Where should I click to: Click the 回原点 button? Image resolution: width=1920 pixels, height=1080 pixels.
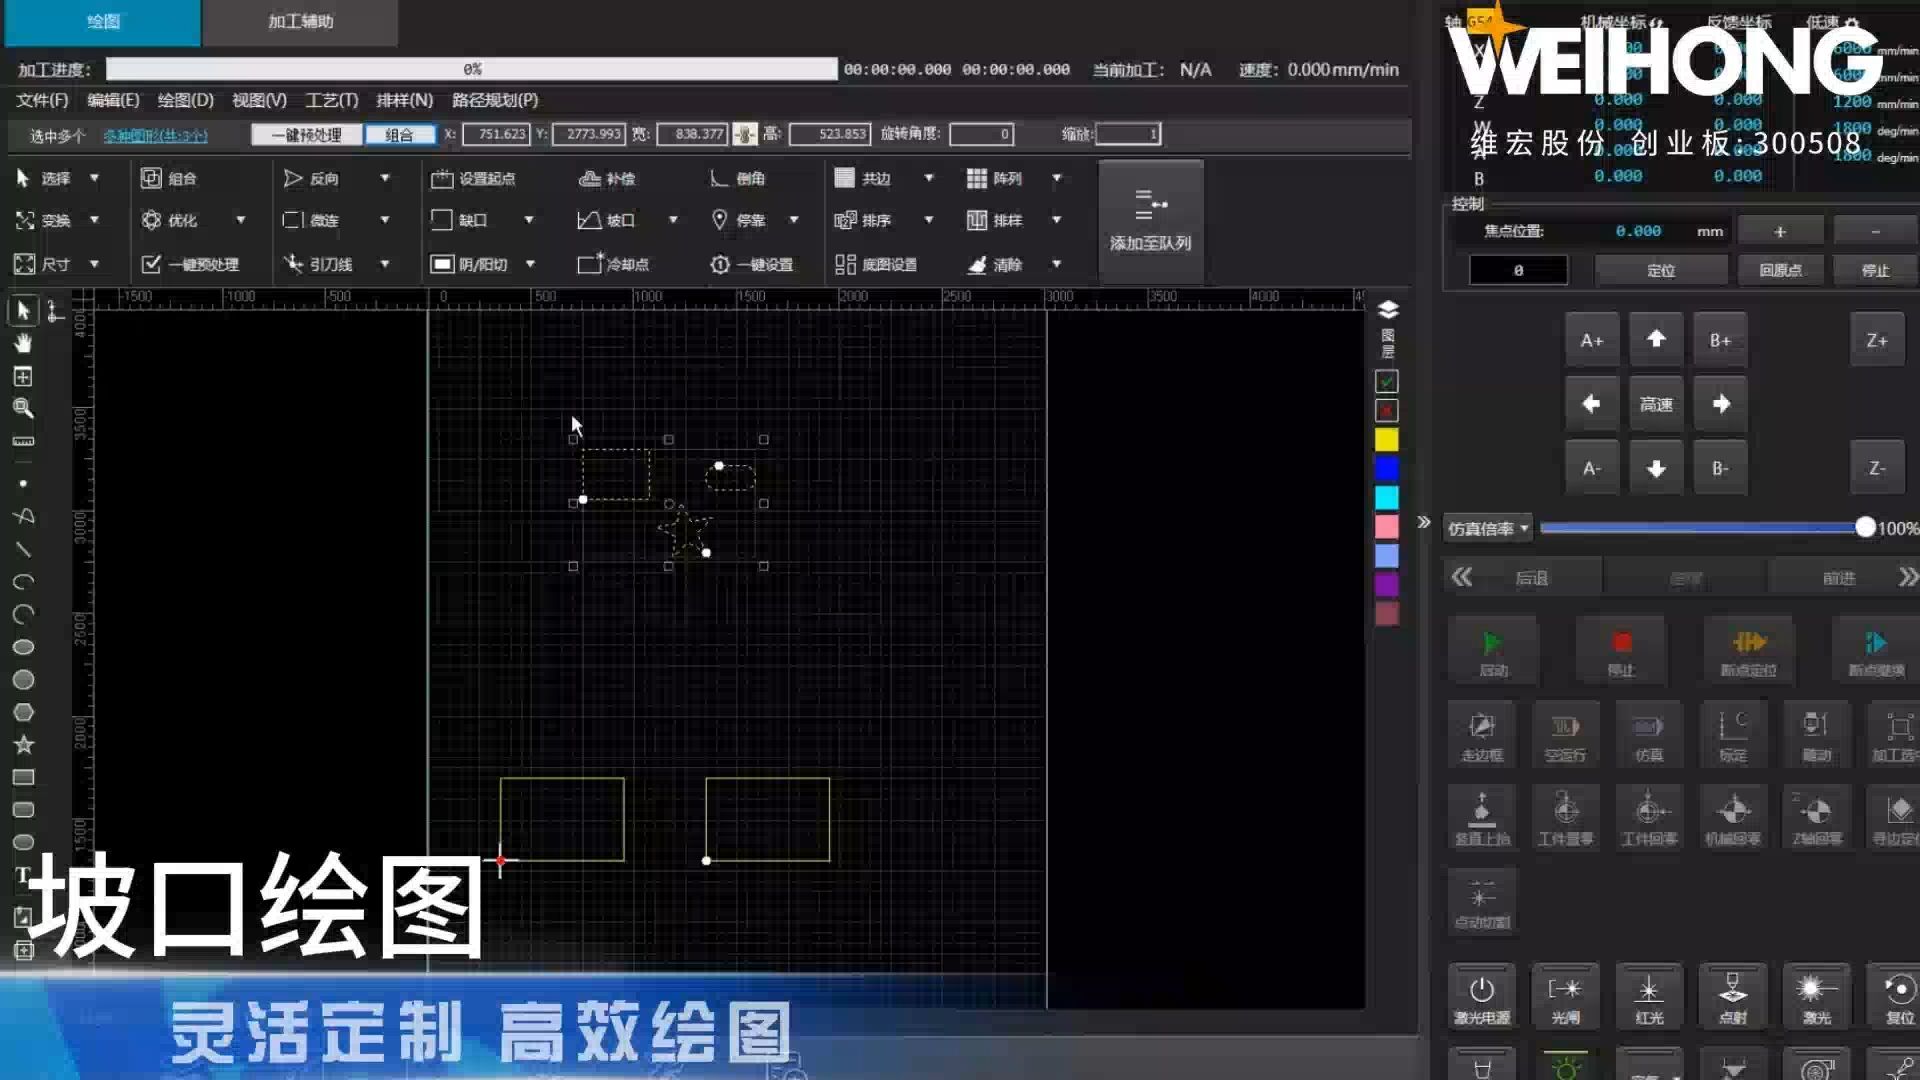1780,270
